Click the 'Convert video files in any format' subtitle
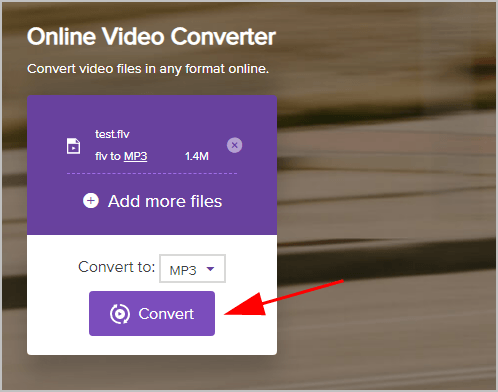The width and height of the screenshot is (498, 392). click(148, 69)
